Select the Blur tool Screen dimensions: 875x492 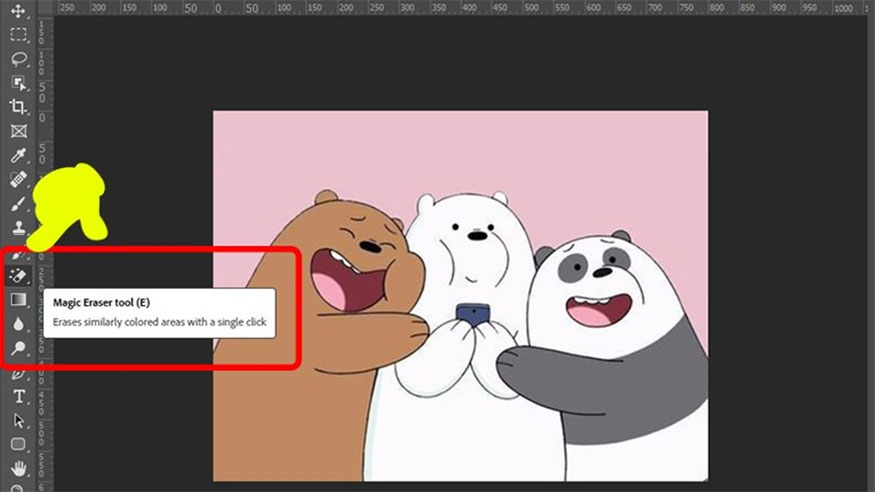coord(18,324)
